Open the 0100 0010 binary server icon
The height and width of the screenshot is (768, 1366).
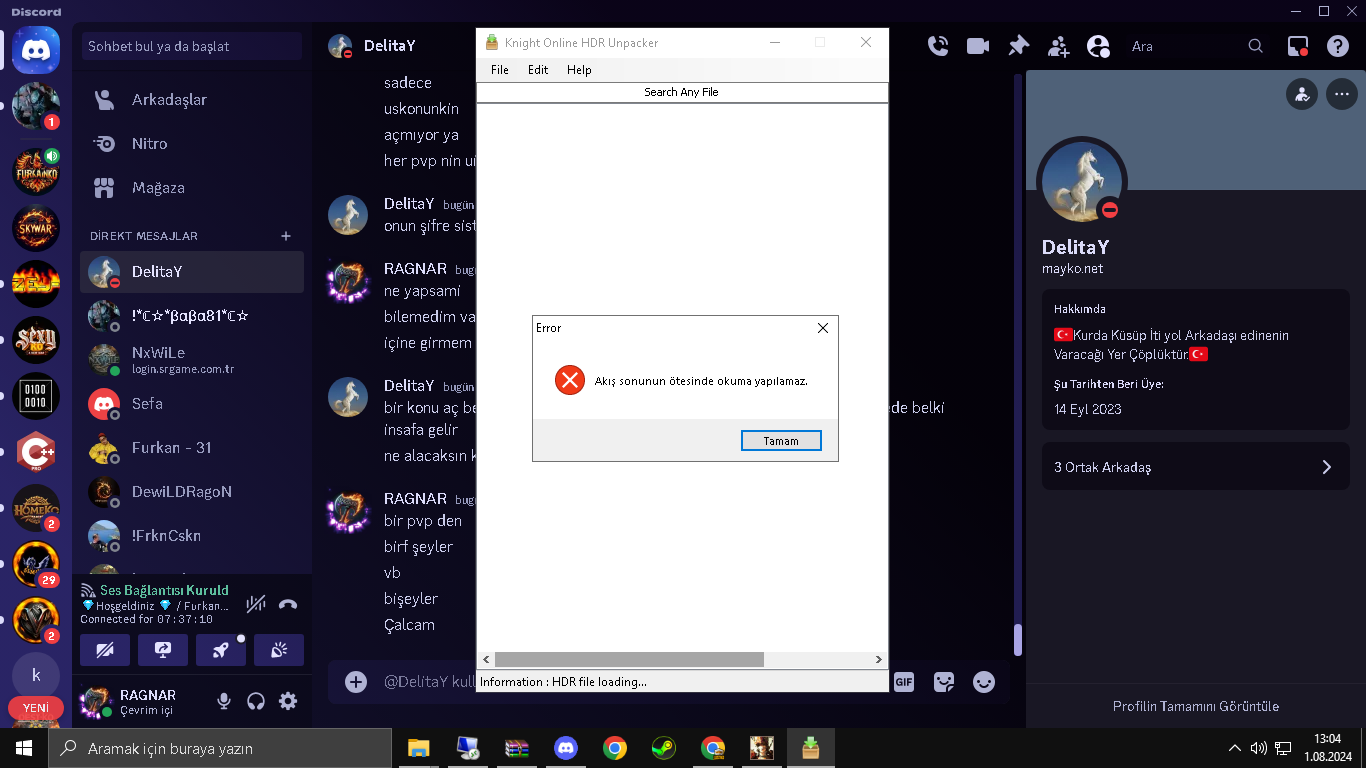(36, 396)
